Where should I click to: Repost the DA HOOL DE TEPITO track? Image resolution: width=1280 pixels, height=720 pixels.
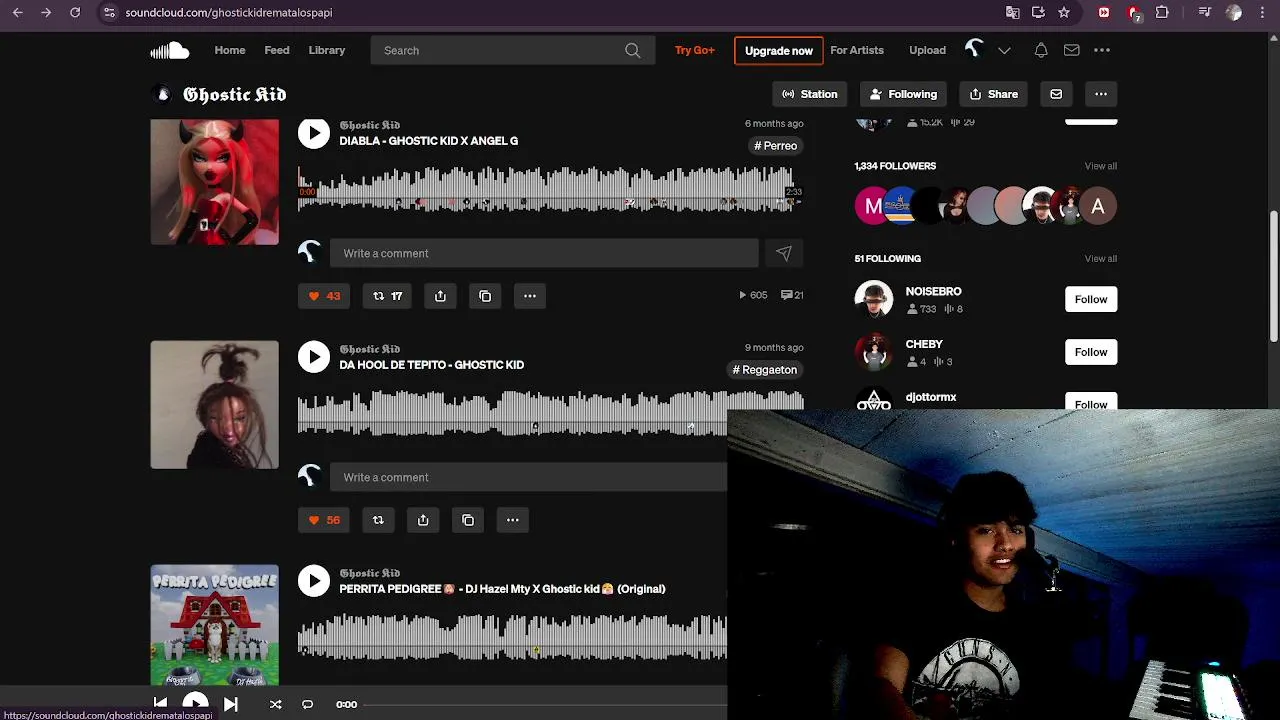pos(378,520)
